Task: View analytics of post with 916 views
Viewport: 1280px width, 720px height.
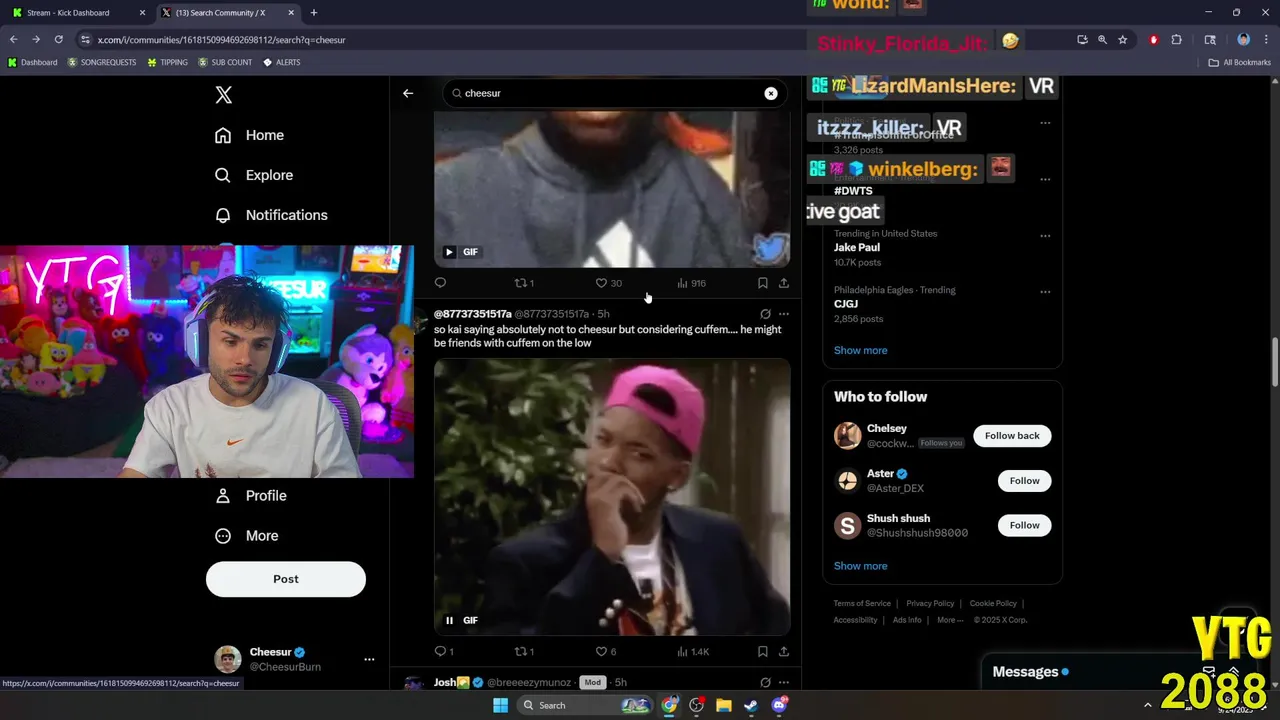Action: pos(691,283)
